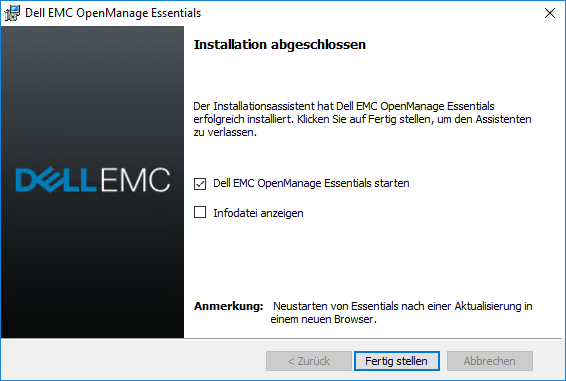Click the dark gradient banner above logo

point(92,96)
